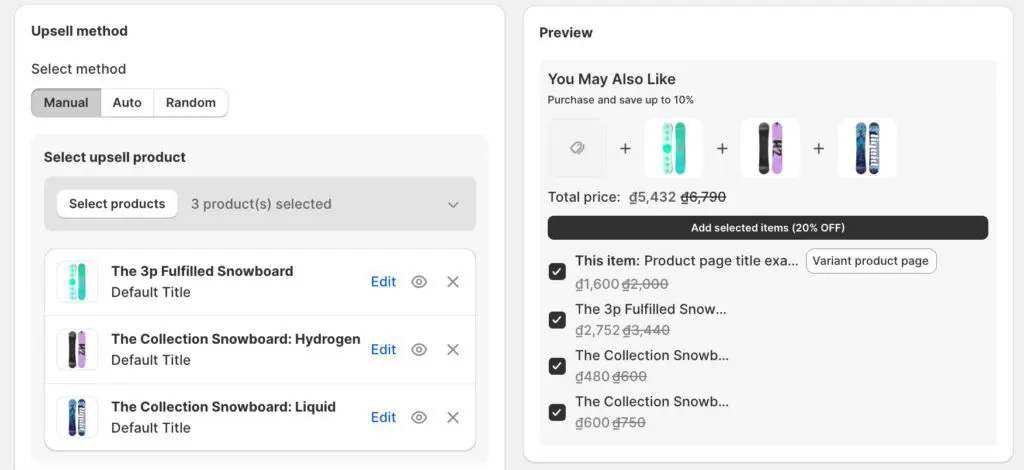Click blue Liquid snowboard image in preview
Viewport: 1024px width, 470px height.
(x=867, y=148)
